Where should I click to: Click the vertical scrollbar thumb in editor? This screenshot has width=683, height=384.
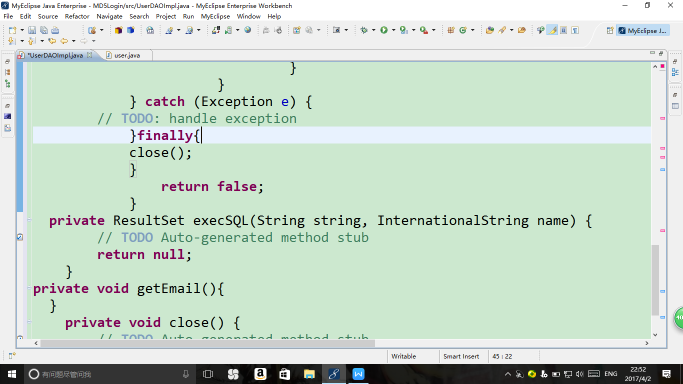[x=655, y=280]
